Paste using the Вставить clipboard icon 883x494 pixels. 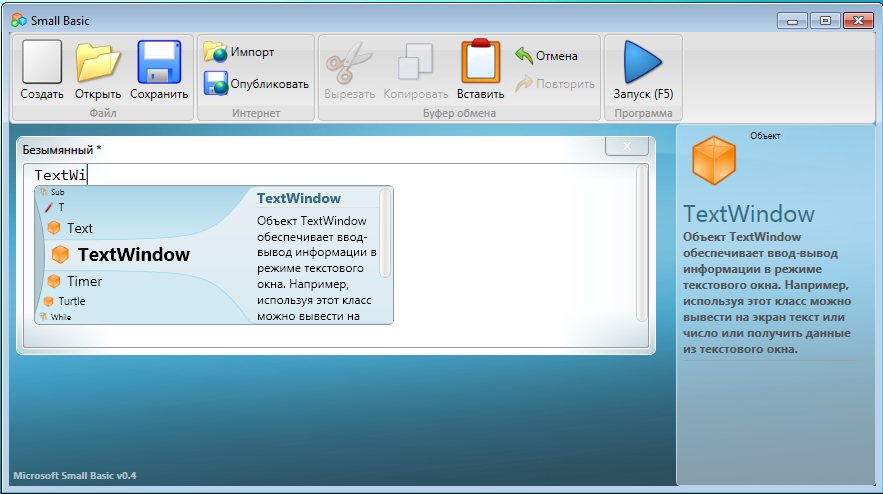click(480, 61)
